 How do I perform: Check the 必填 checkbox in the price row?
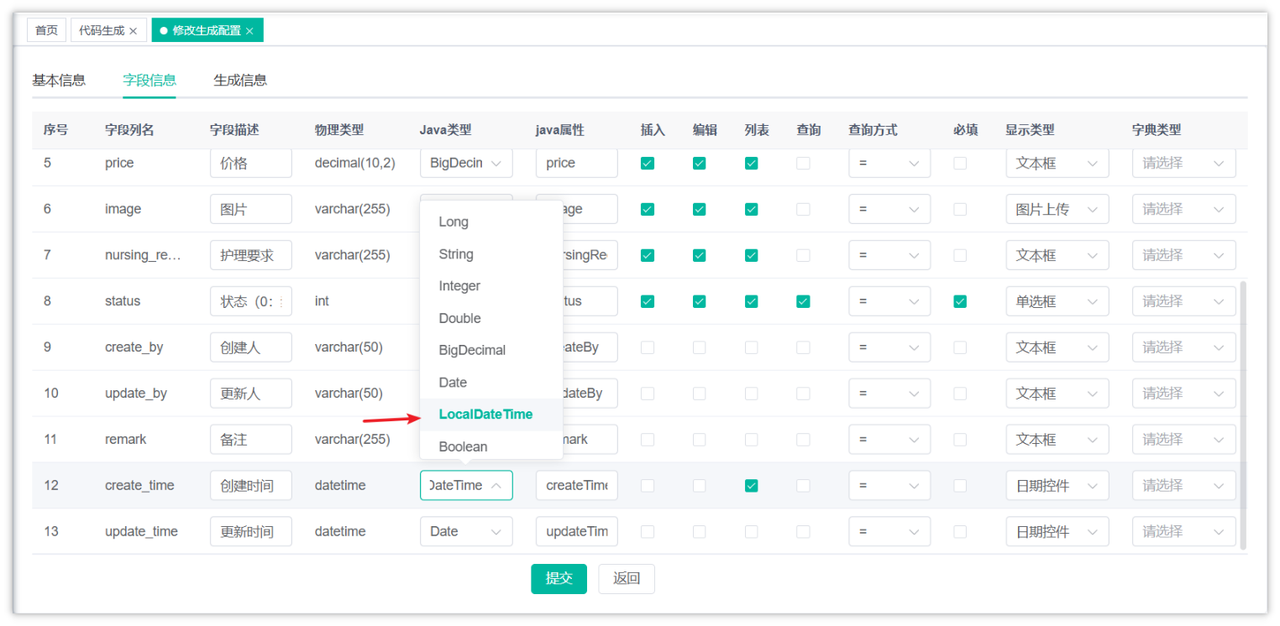click(960, 163)
